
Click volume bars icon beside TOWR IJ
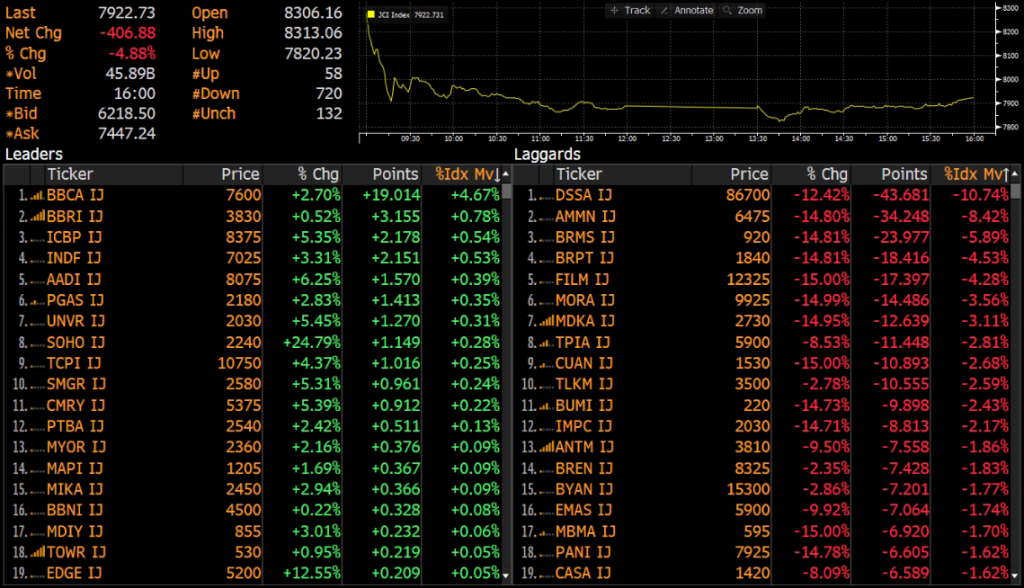pyautogui.click(x=36, y=552)
